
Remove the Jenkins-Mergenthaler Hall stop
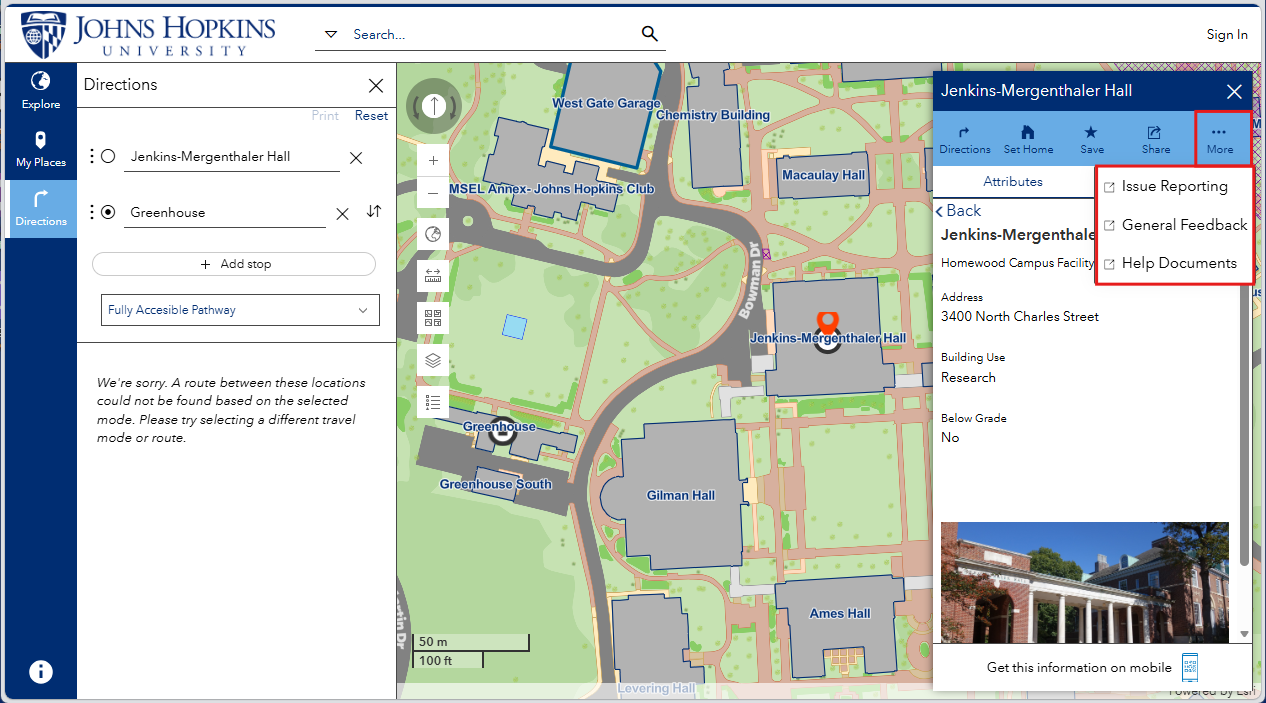pos(356,158)
